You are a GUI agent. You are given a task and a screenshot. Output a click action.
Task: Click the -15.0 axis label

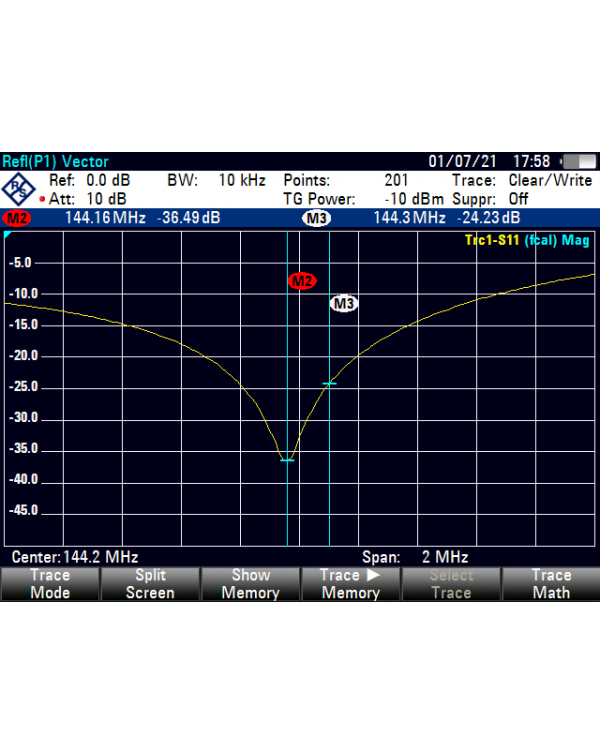23,325
